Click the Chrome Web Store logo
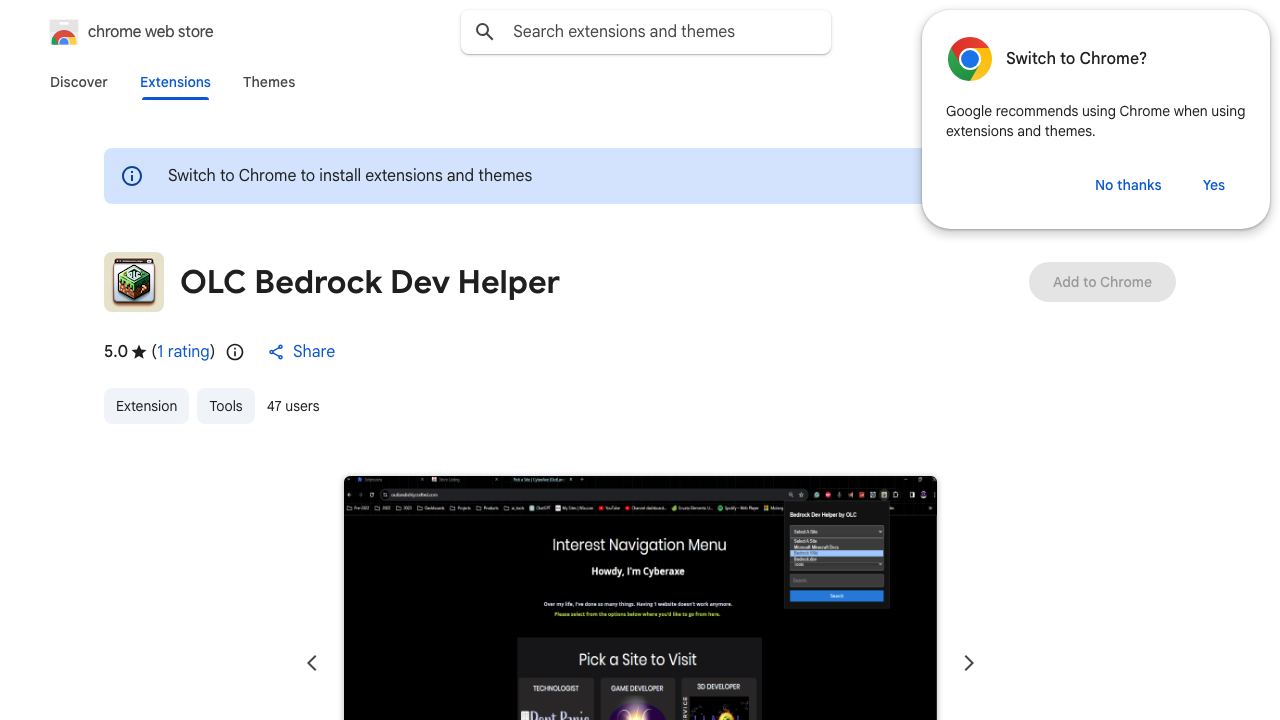This screenshot has height=720, width=1280. (64, 32)
